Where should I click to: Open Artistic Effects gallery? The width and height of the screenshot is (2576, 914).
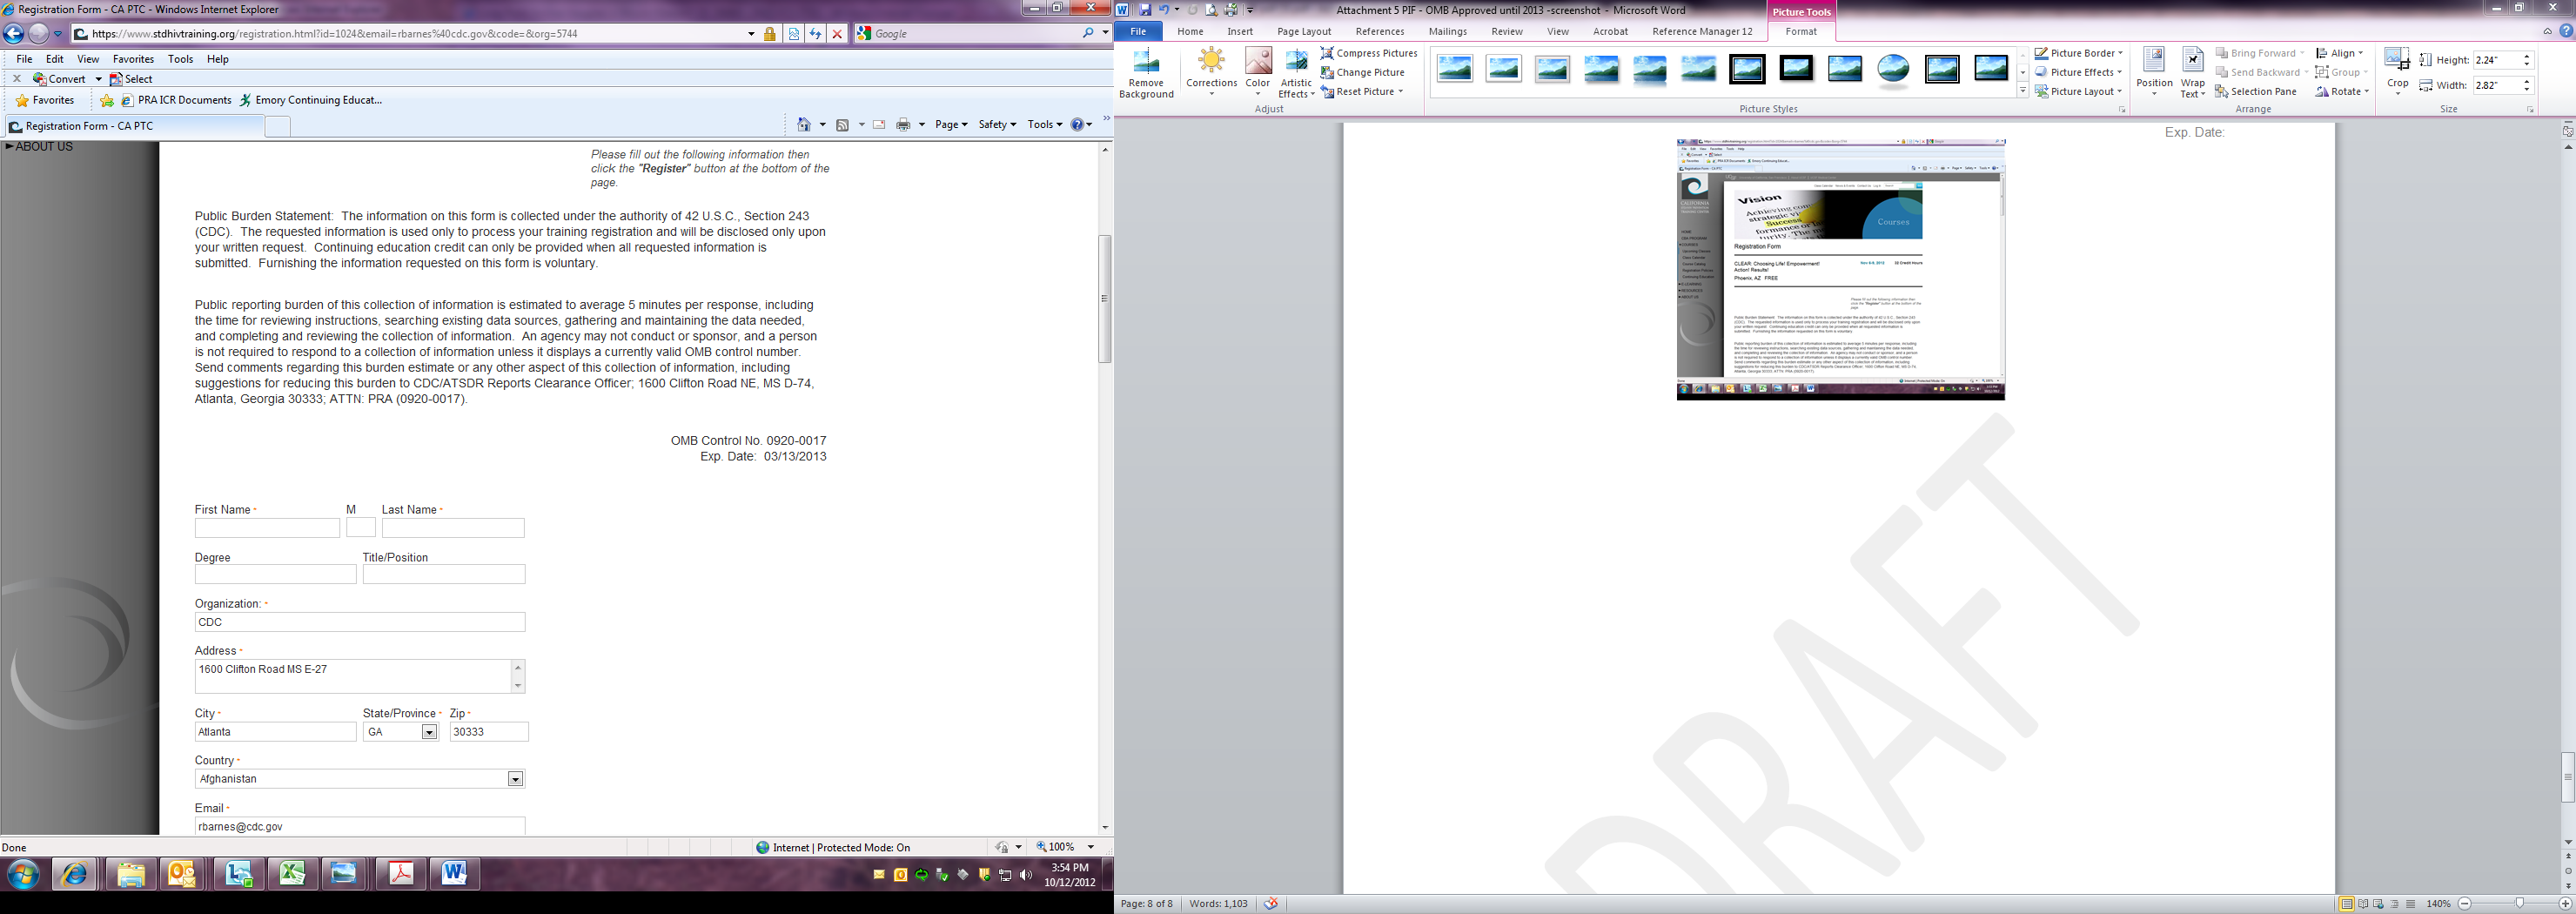(x=1296, y=73)
